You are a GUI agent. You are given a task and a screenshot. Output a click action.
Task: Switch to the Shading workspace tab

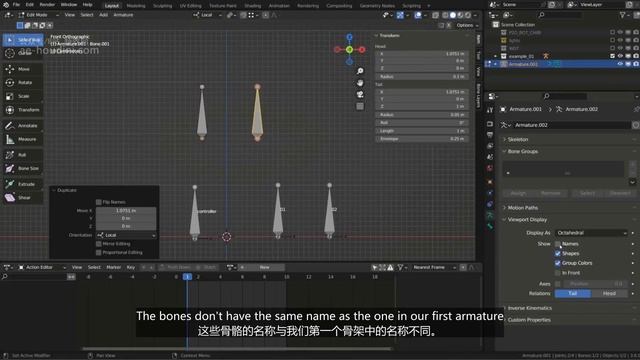pyautogui.click(x=253, y=6)
